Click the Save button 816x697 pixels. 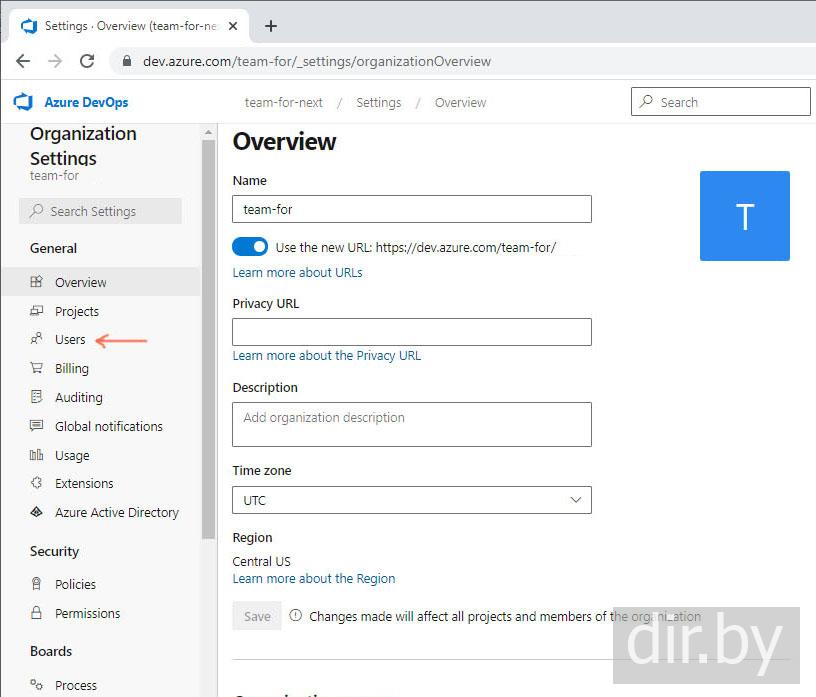257,616
